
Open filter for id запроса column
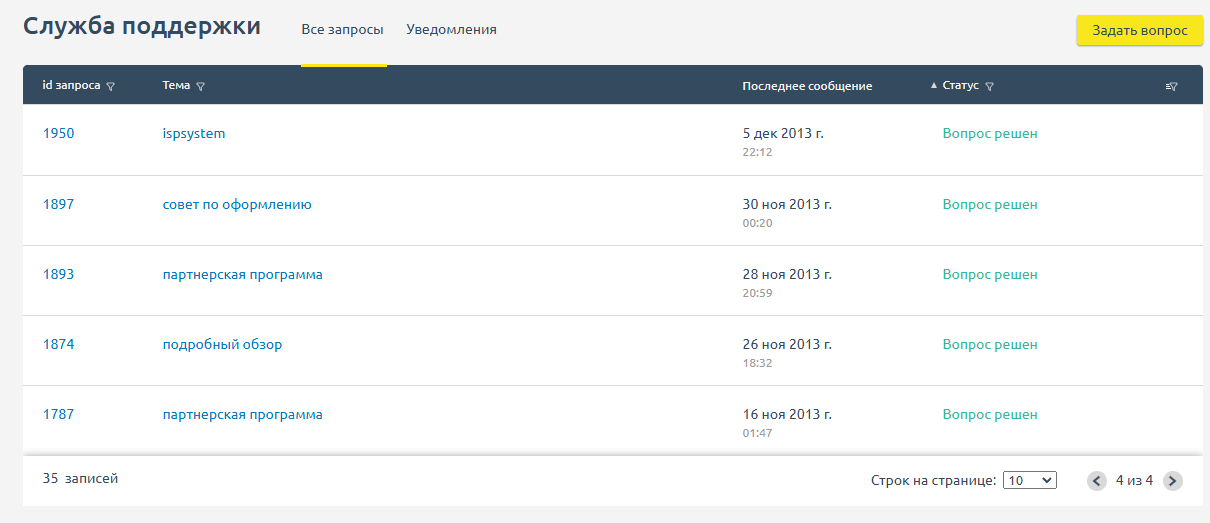click(x=111, y=87)
